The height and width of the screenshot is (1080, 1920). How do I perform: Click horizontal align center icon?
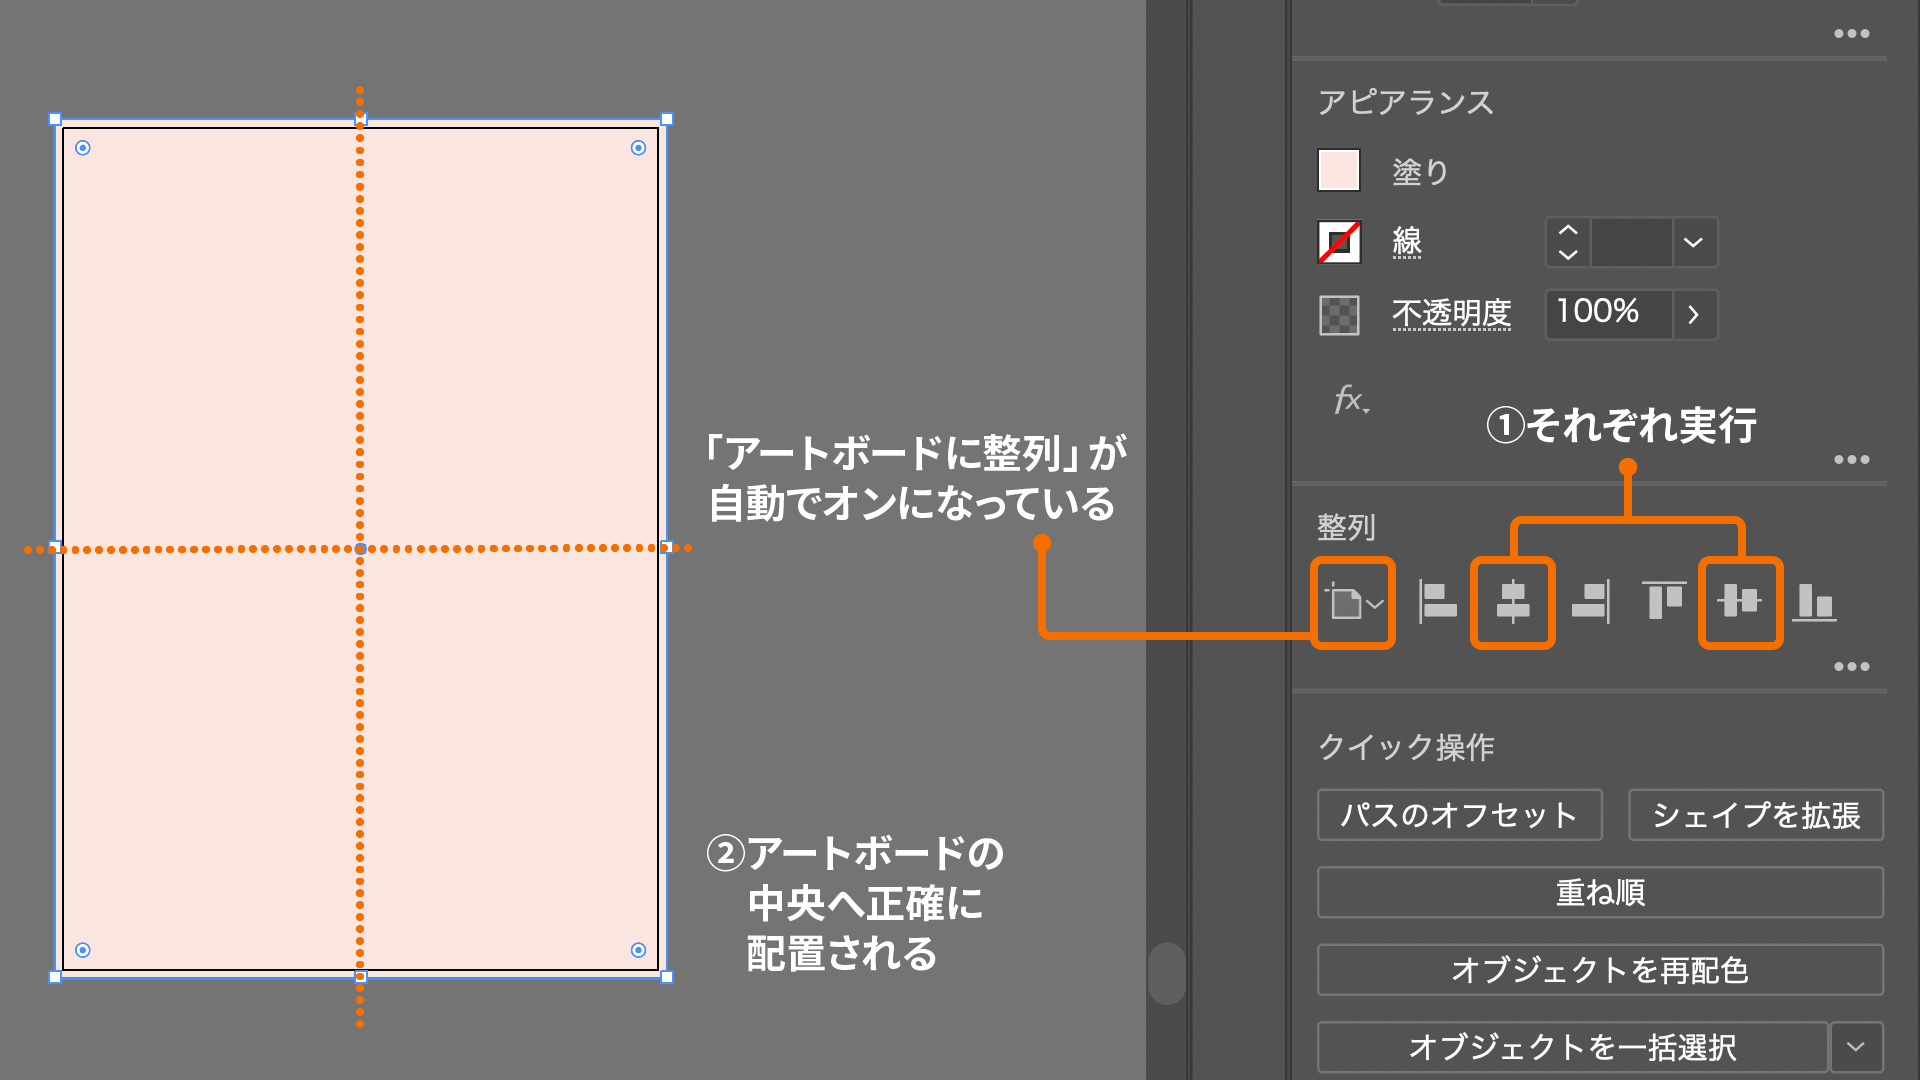[x=1512, y=602]
